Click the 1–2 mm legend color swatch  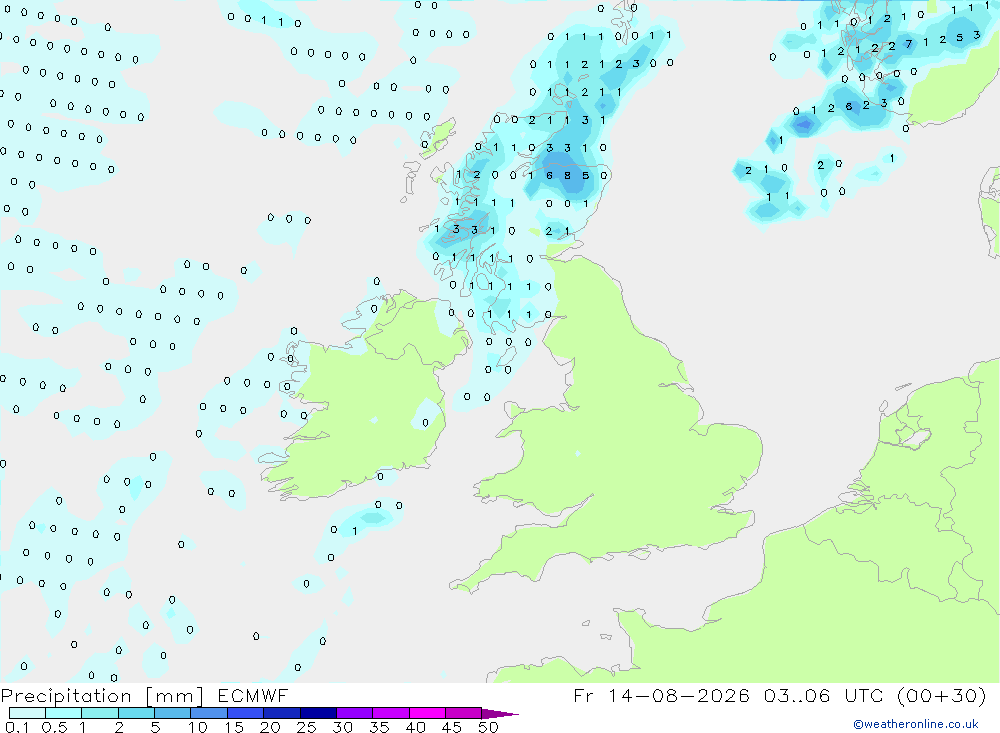pos(100,713)
